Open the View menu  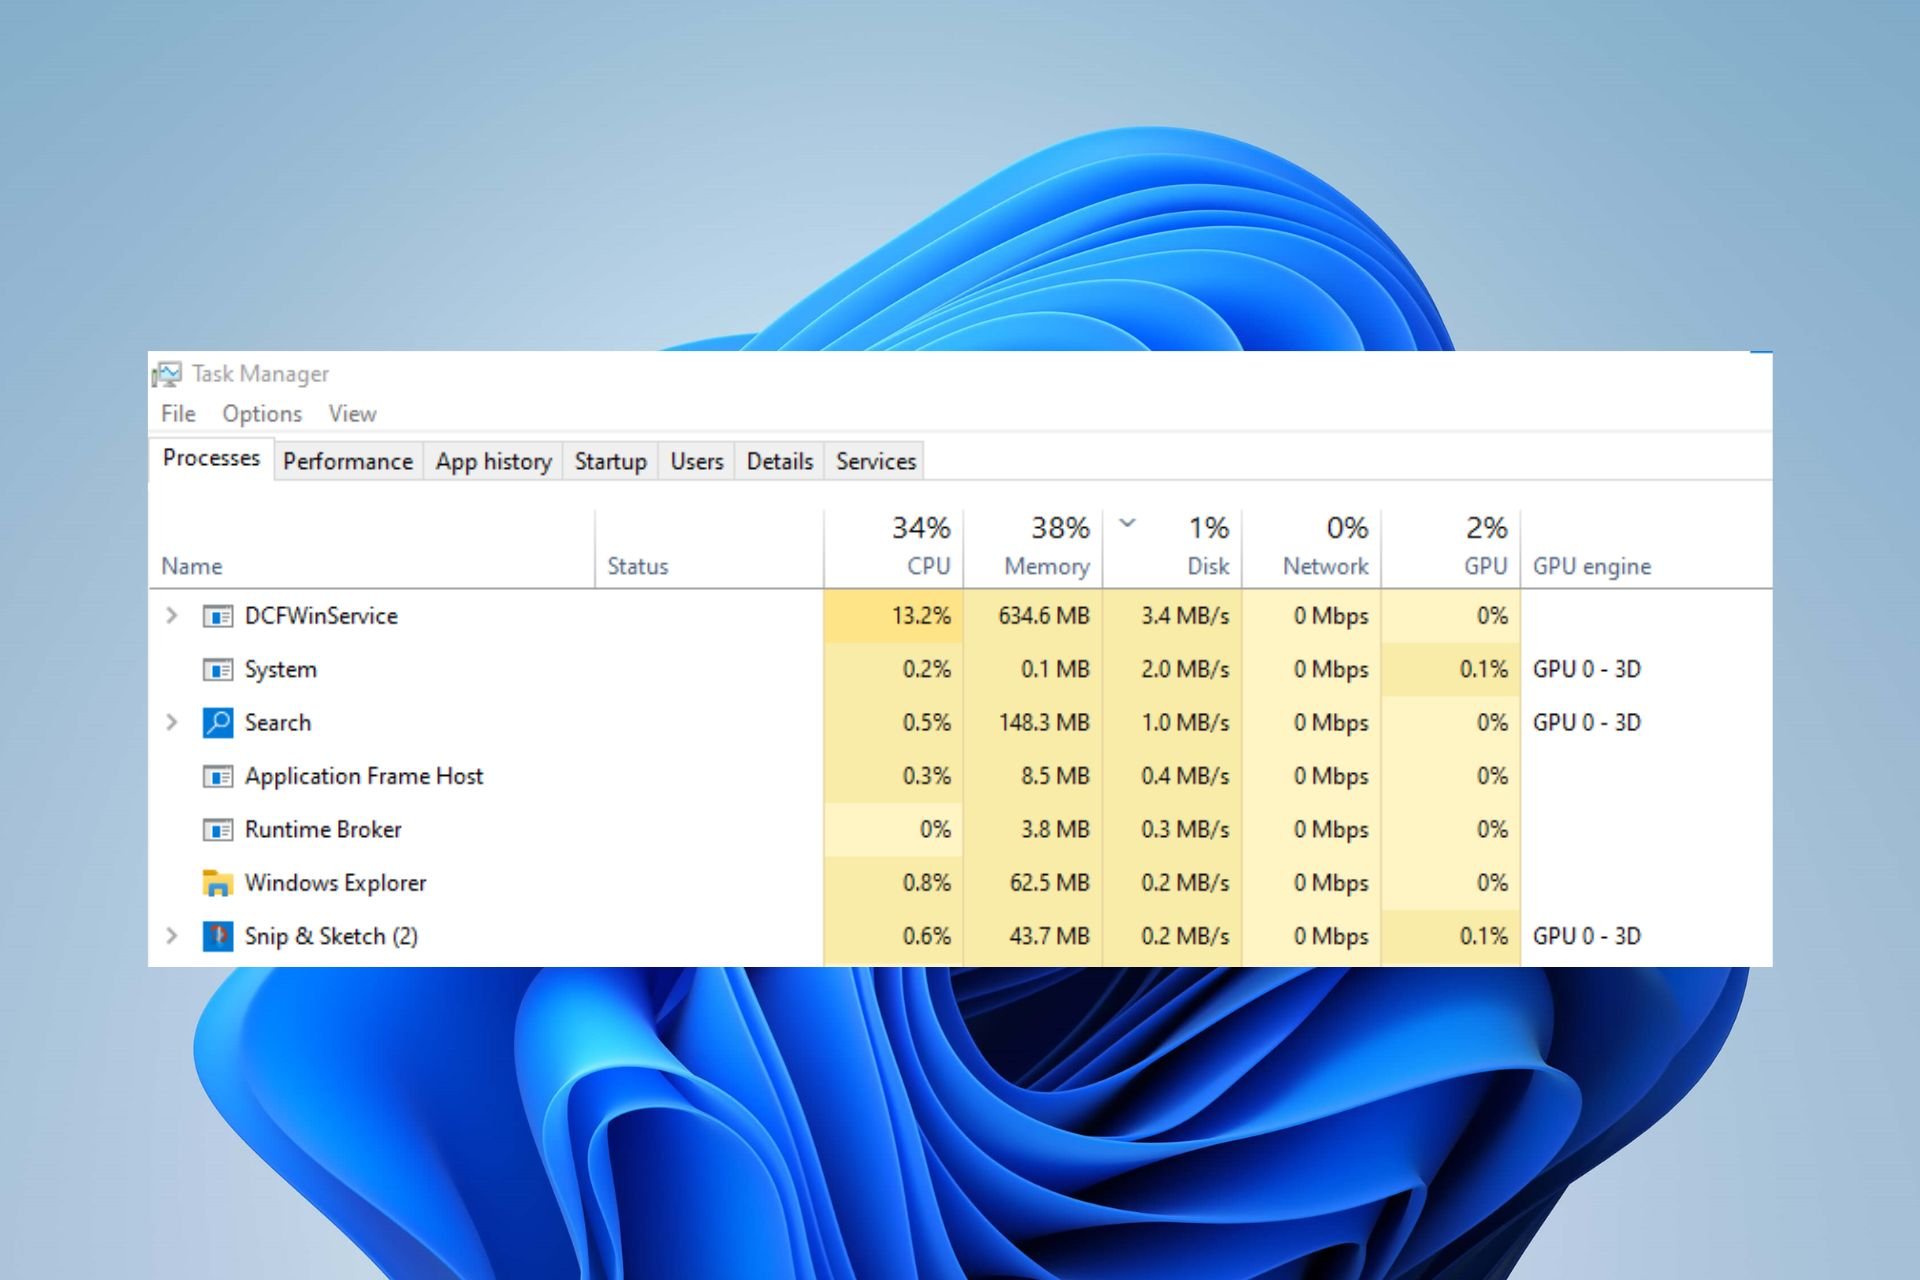click(352, 414)
